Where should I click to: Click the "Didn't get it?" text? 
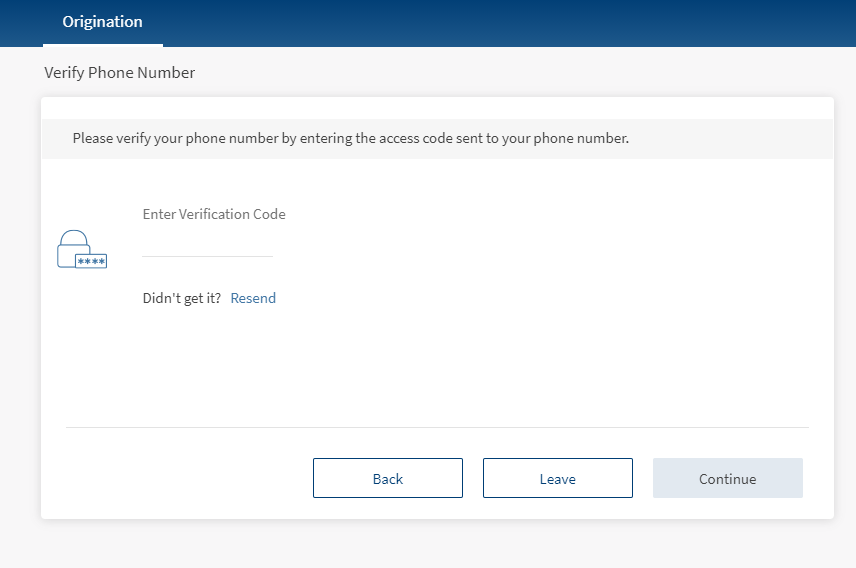coord(182,298)
